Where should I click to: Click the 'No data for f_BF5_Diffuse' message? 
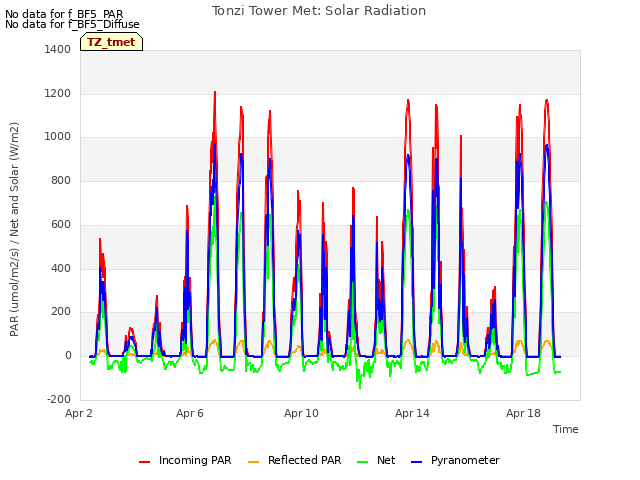tap(72, 24)
